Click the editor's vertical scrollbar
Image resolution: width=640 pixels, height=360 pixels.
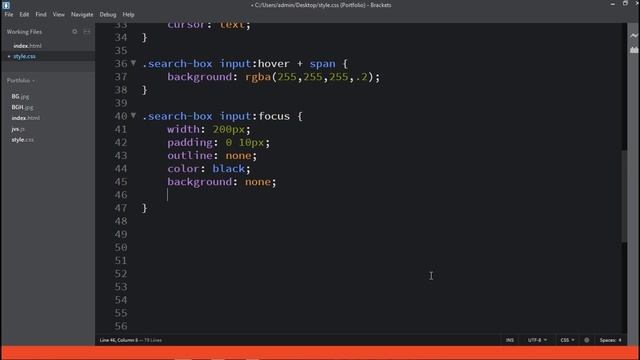624,196
